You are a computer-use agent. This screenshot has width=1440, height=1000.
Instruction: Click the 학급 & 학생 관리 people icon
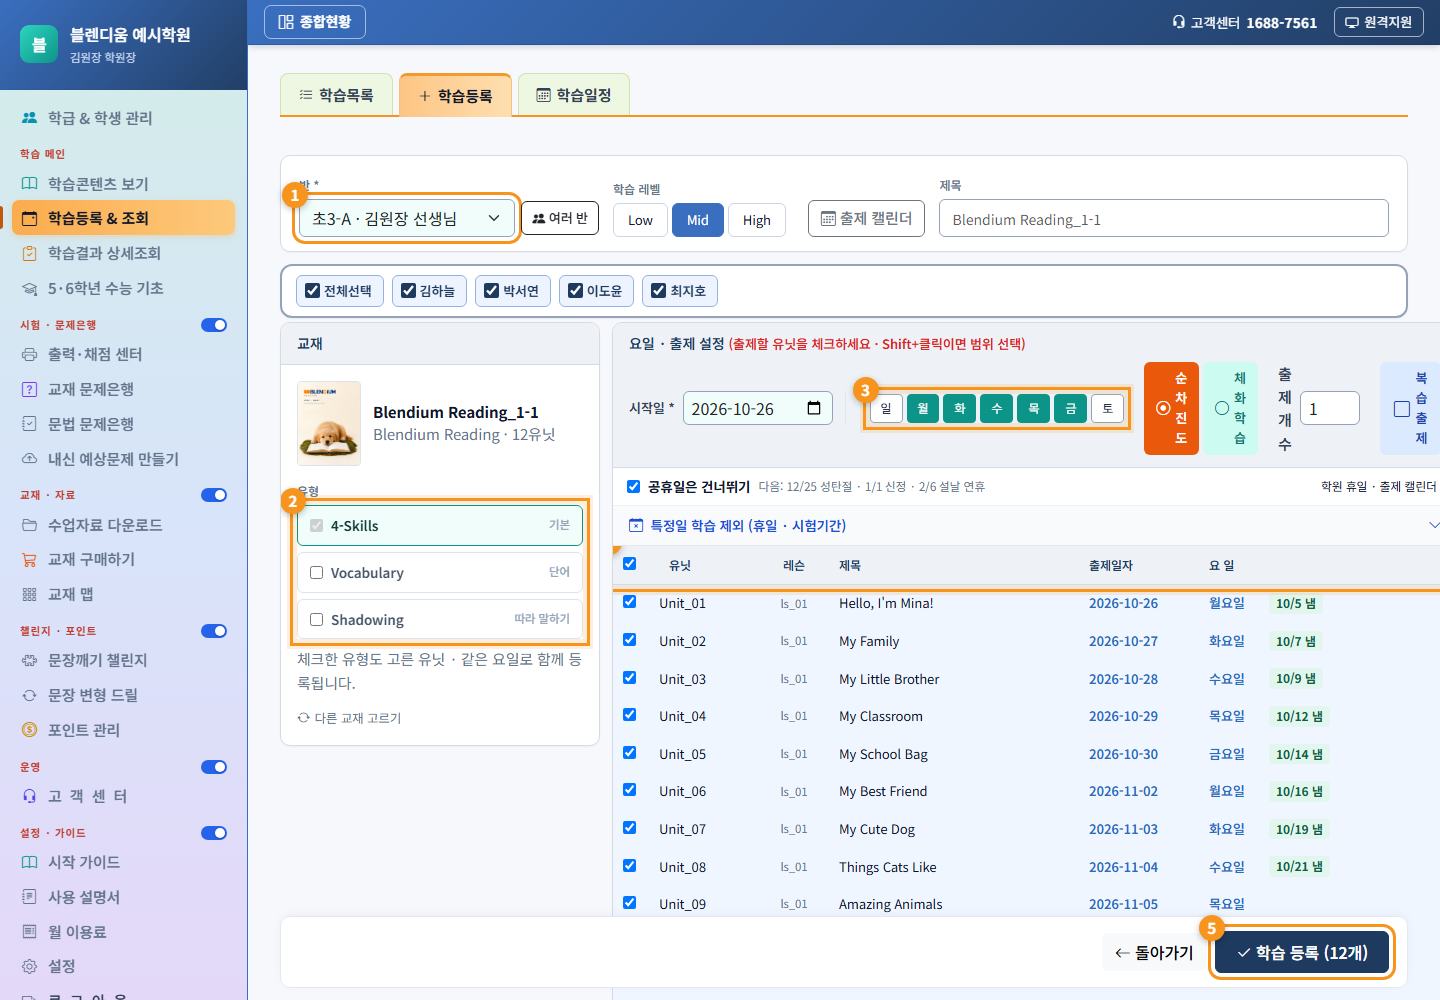pyautogui.click(x=30, y=118)
